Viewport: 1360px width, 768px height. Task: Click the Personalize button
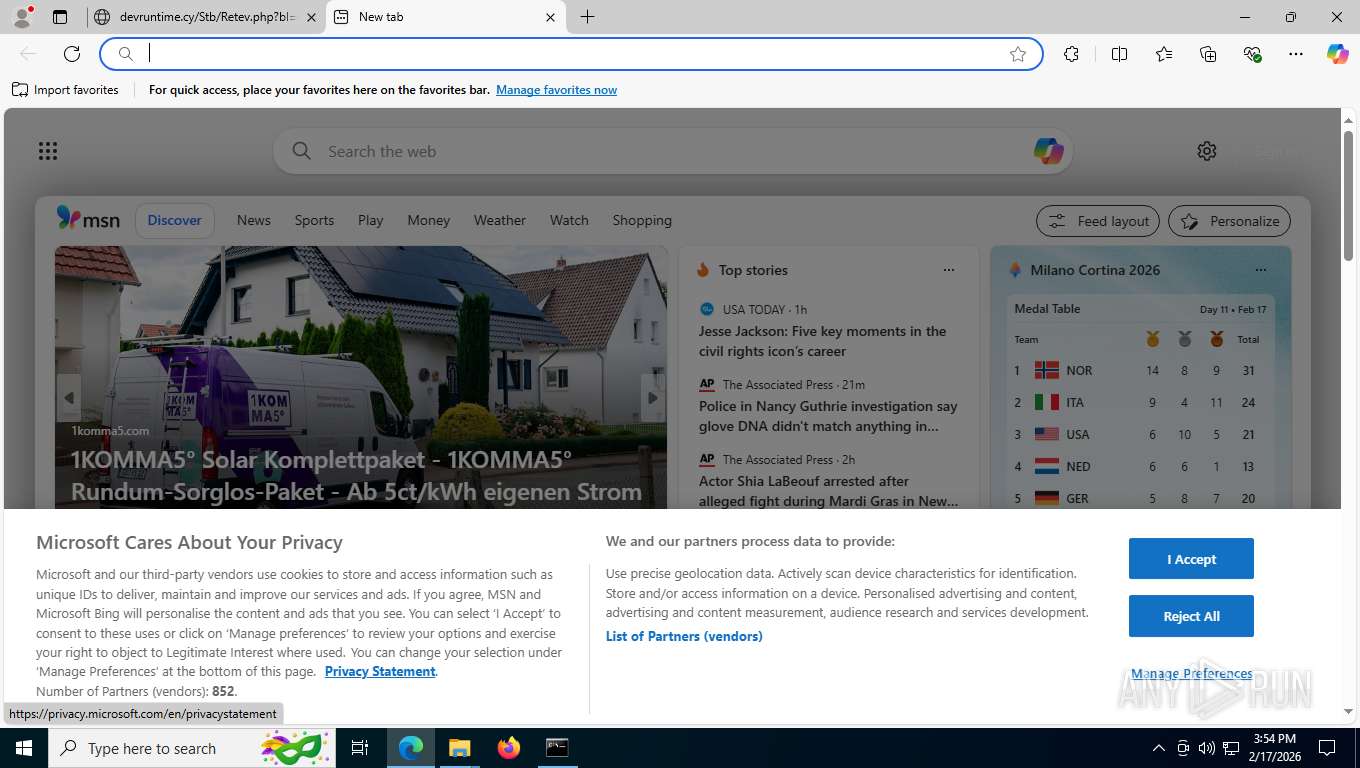1229,221
